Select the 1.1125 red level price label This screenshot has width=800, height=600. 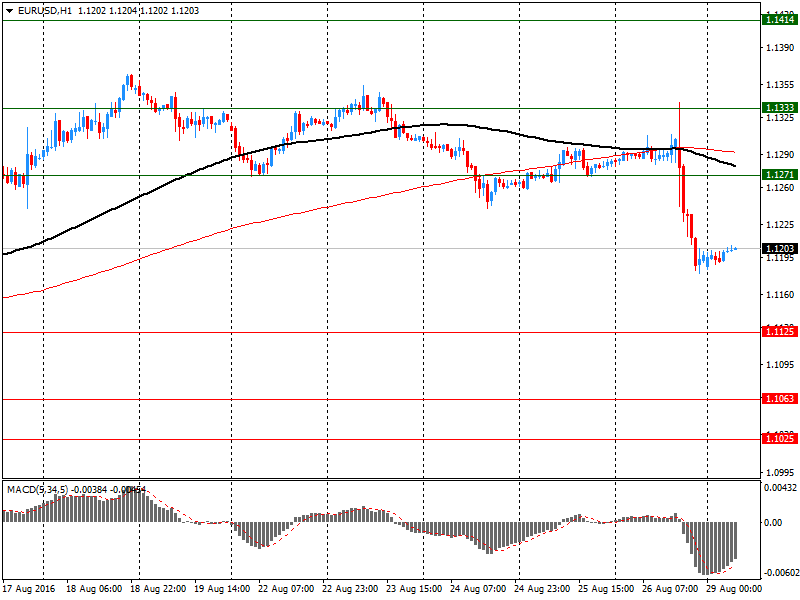(x=779, y=332)
